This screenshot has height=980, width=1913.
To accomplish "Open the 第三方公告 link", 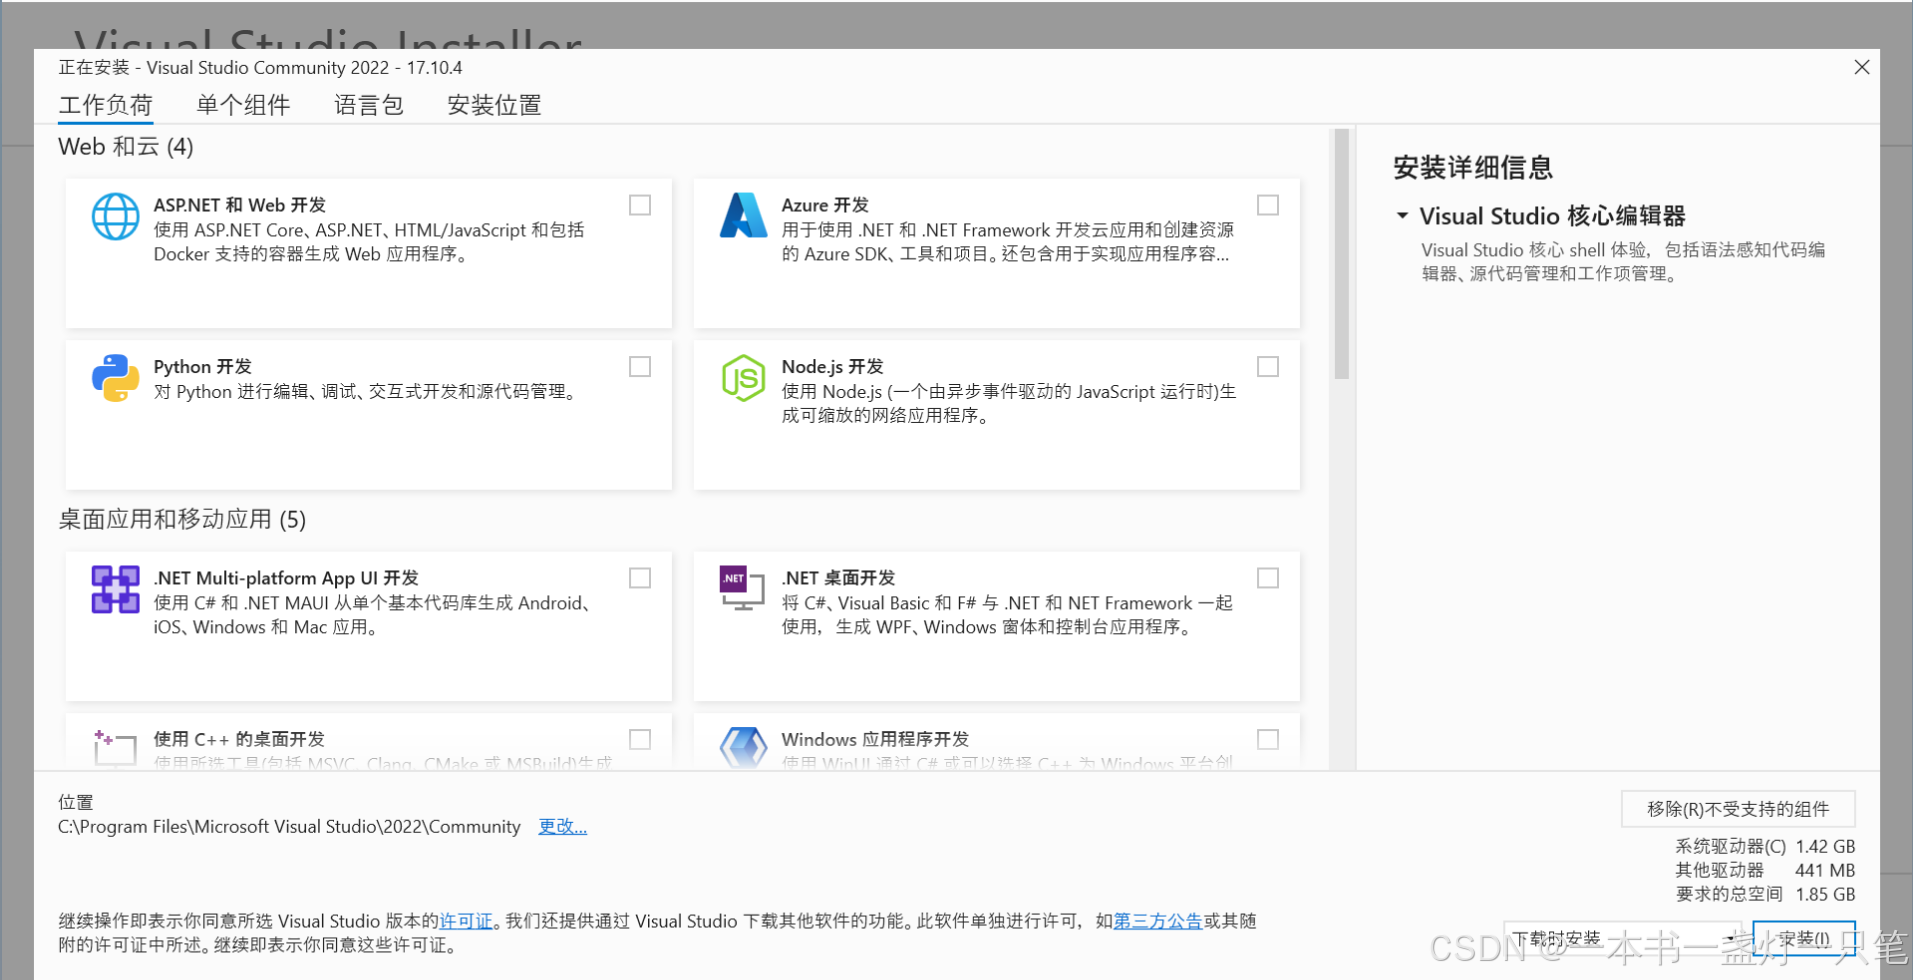I will pos(1158,921).
